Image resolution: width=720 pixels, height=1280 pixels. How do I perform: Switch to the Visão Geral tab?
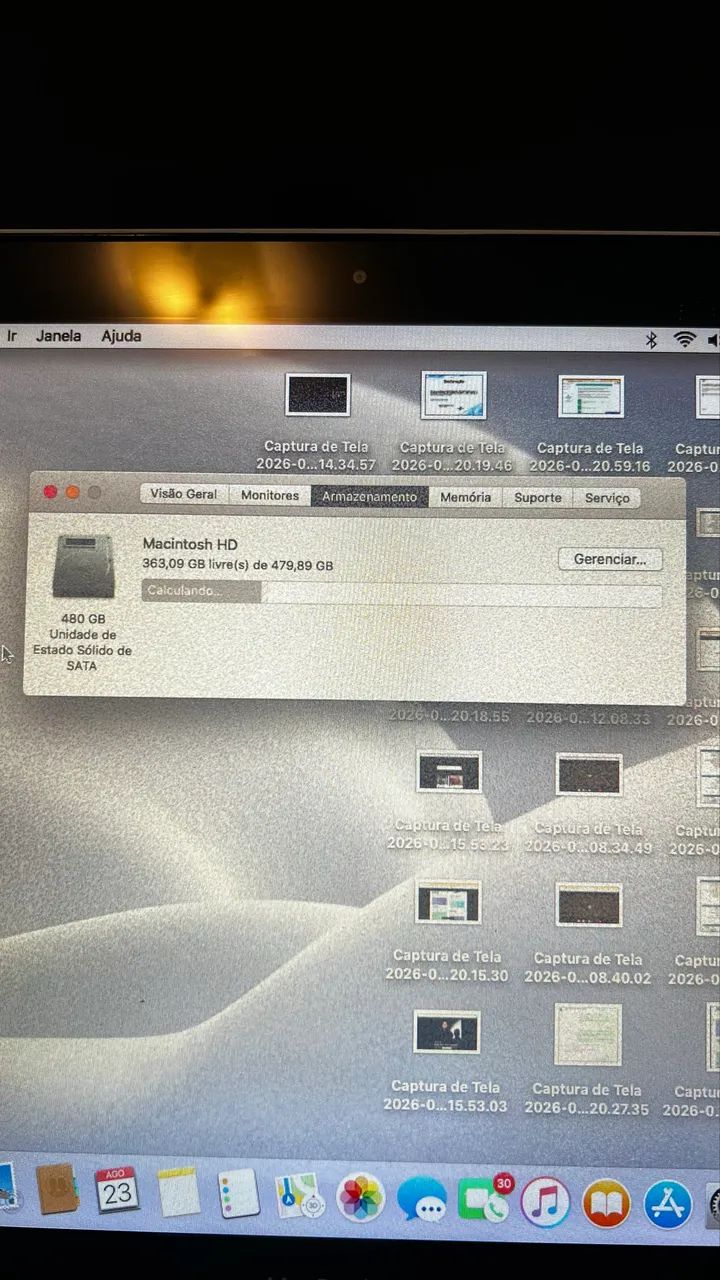click(x=184, y=494)
